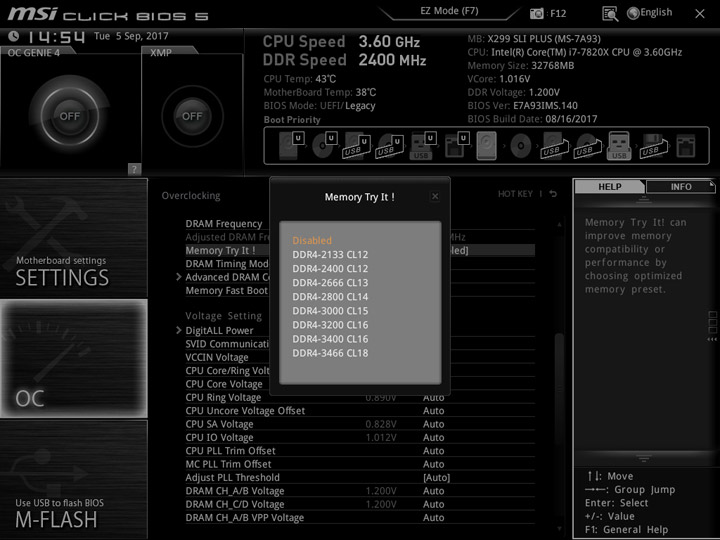Select the legacy USB floppy boot icon
This screenshot has width=720, height=540.
[x=653, y=146]
